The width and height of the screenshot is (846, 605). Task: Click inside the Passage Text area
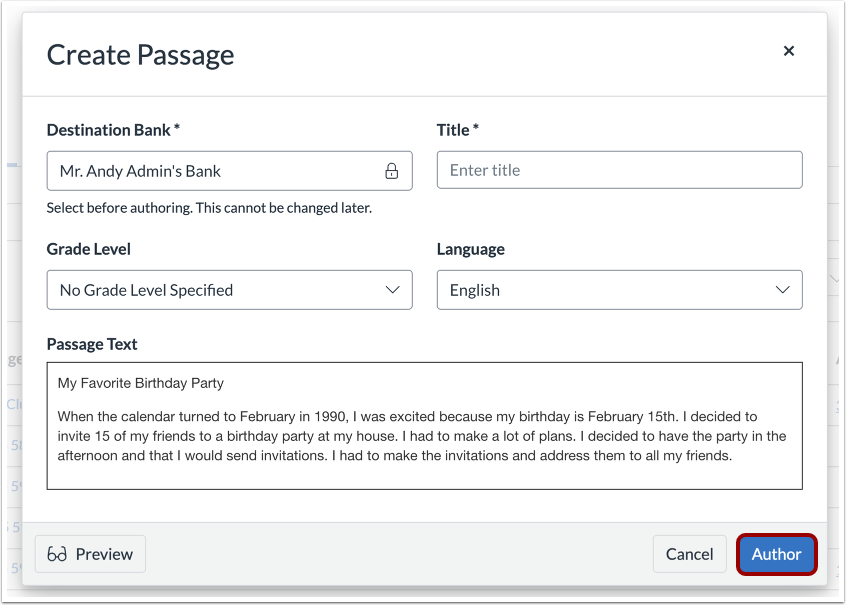(425, 430)
